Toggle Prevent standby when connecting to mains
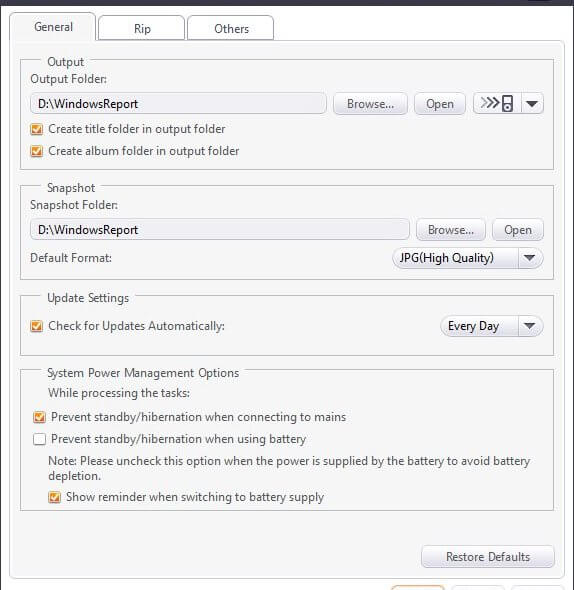 pos(39,417)
